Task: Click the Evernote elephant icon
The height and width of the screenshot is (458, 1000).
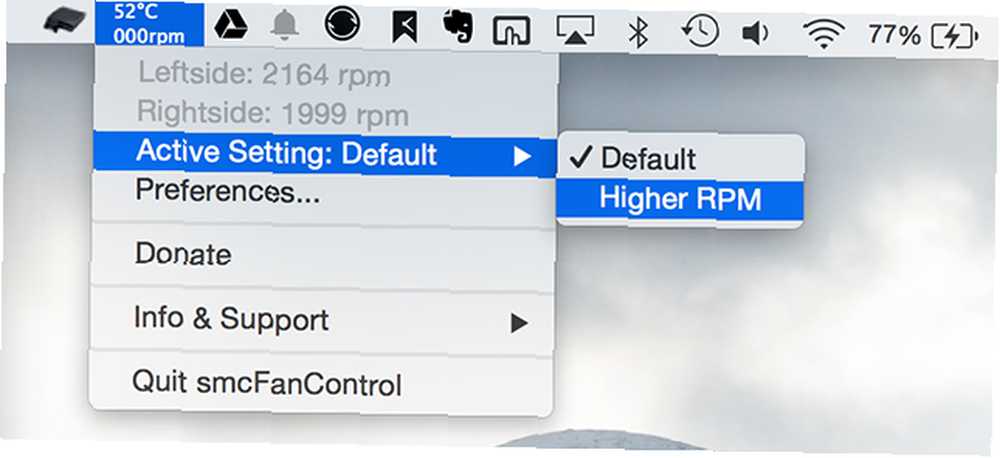Action: (x=457, y=27)
